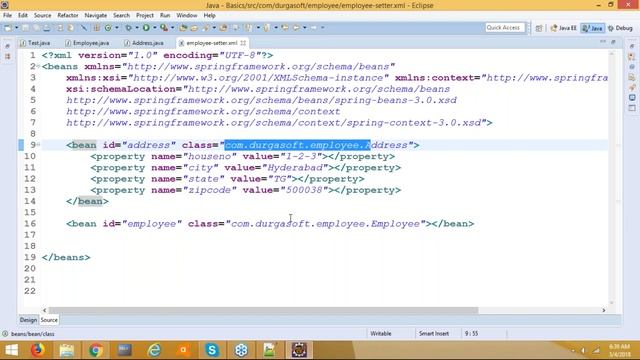Viewport: 640px width, 360px height.
Task: Click the '9 : 55' cursor position in the status bar
Action: click(x=471, y=333)
